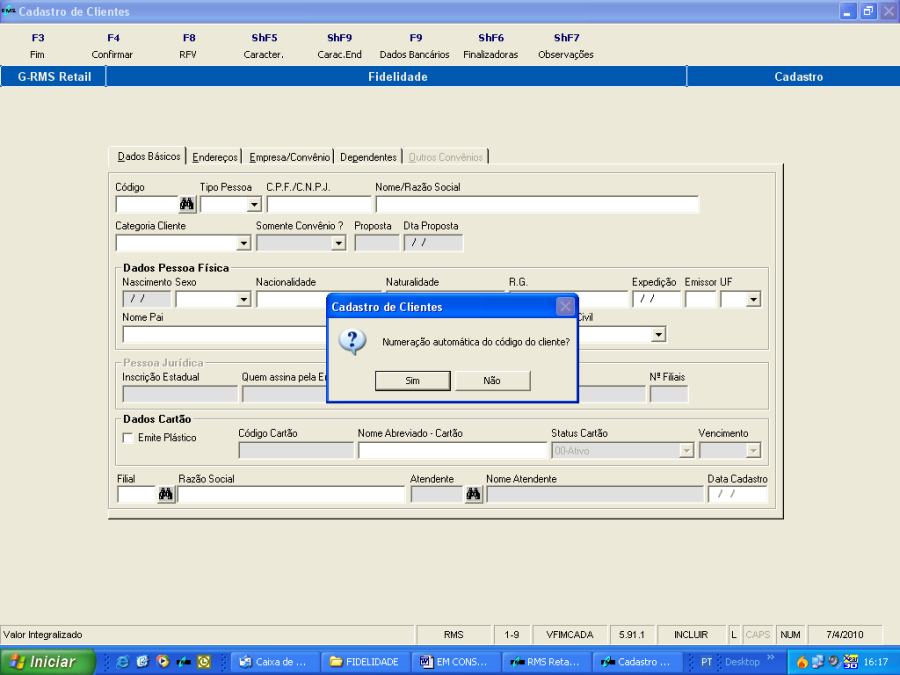Click Sim in the Cadastro de Clientes dialog
The height and width of the screenshot is (675, 900).
point(412,381)
